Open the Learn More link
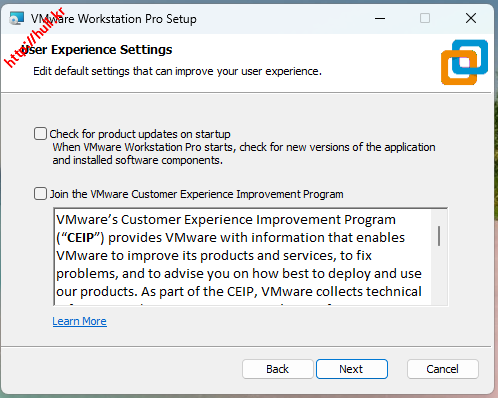Viewport: 498px width, 398px height. pos(79,321)
